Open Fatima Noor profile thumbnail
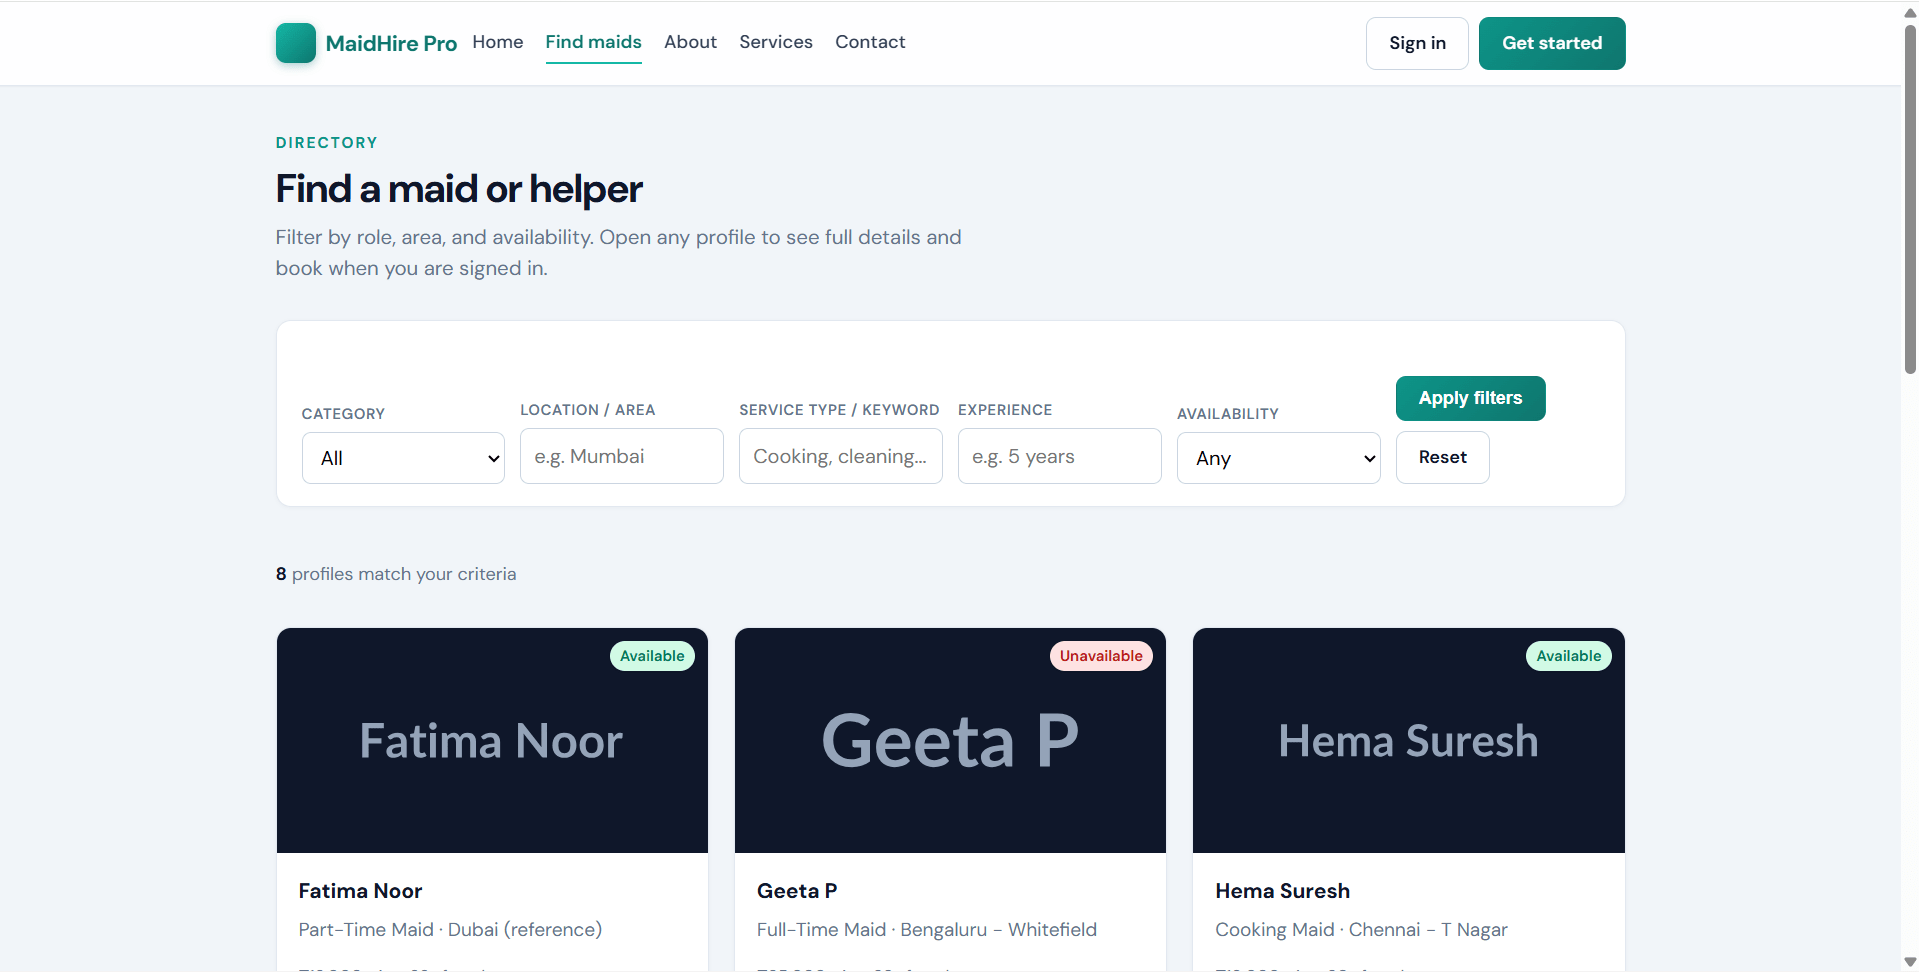Viewport: 1919px width, 972px height. pyautogui.click(x=492, y=740)
